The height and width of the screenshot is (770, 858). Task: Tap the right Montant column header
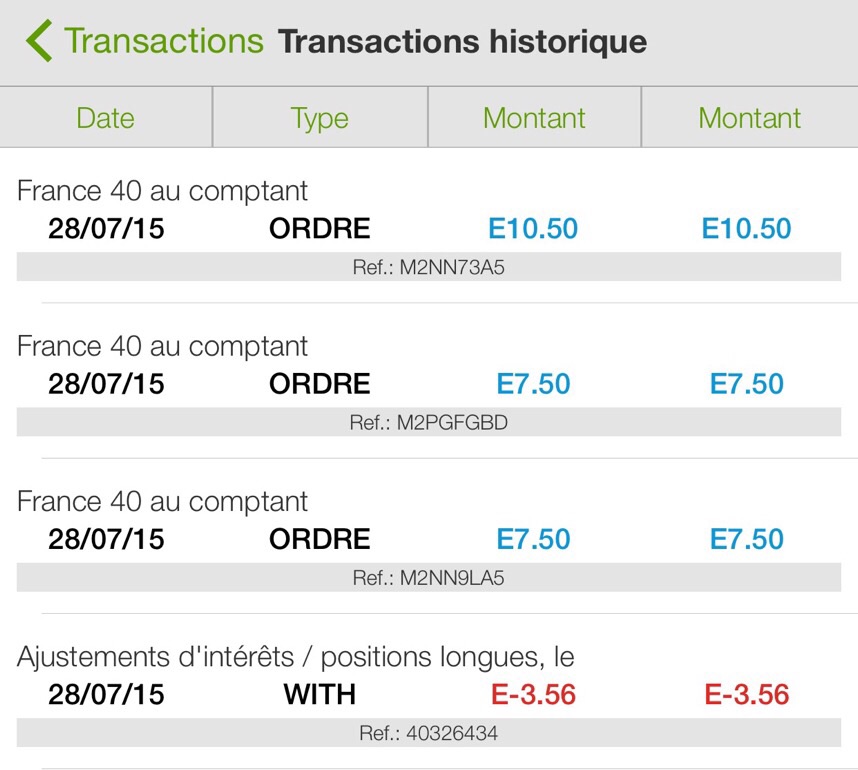[x=749, y=118]
